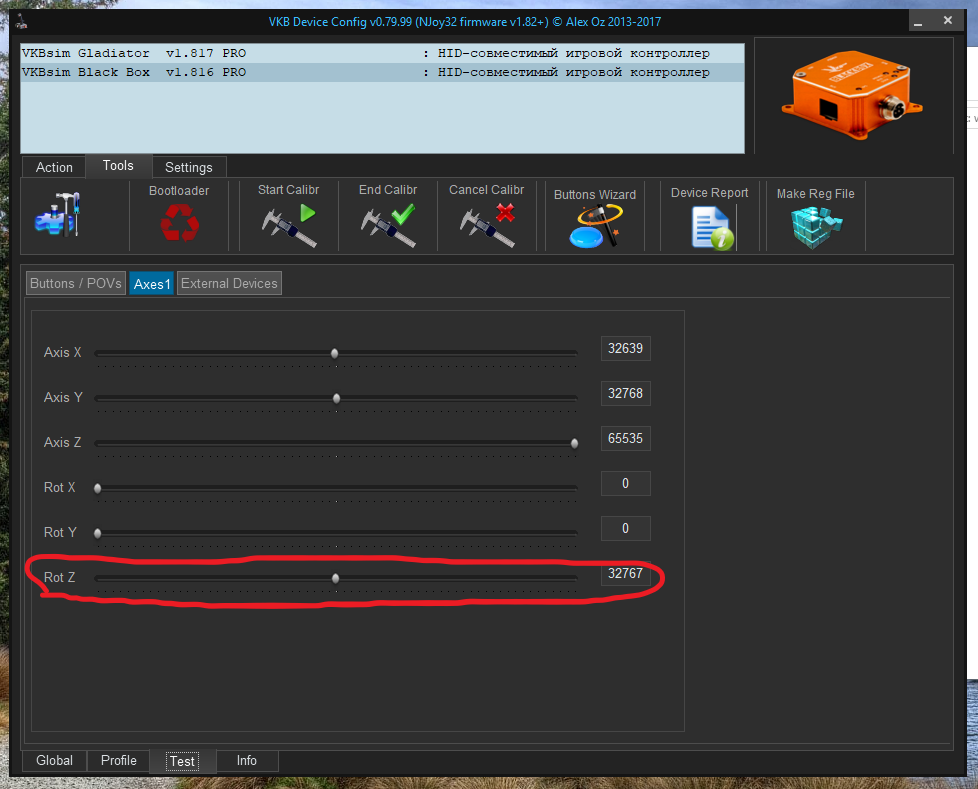Click the Axis X value field 32639
978x789 pixels.
pos(626,348)
